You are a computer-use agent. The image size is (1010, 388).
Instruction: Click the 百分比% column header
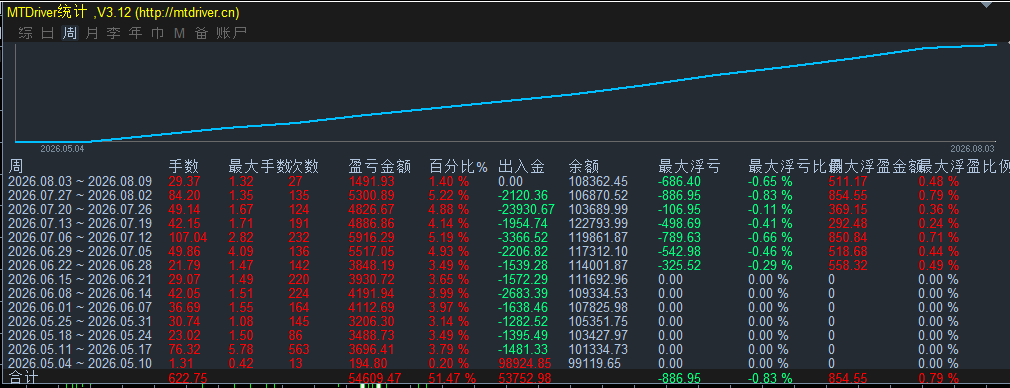[459, 167]
